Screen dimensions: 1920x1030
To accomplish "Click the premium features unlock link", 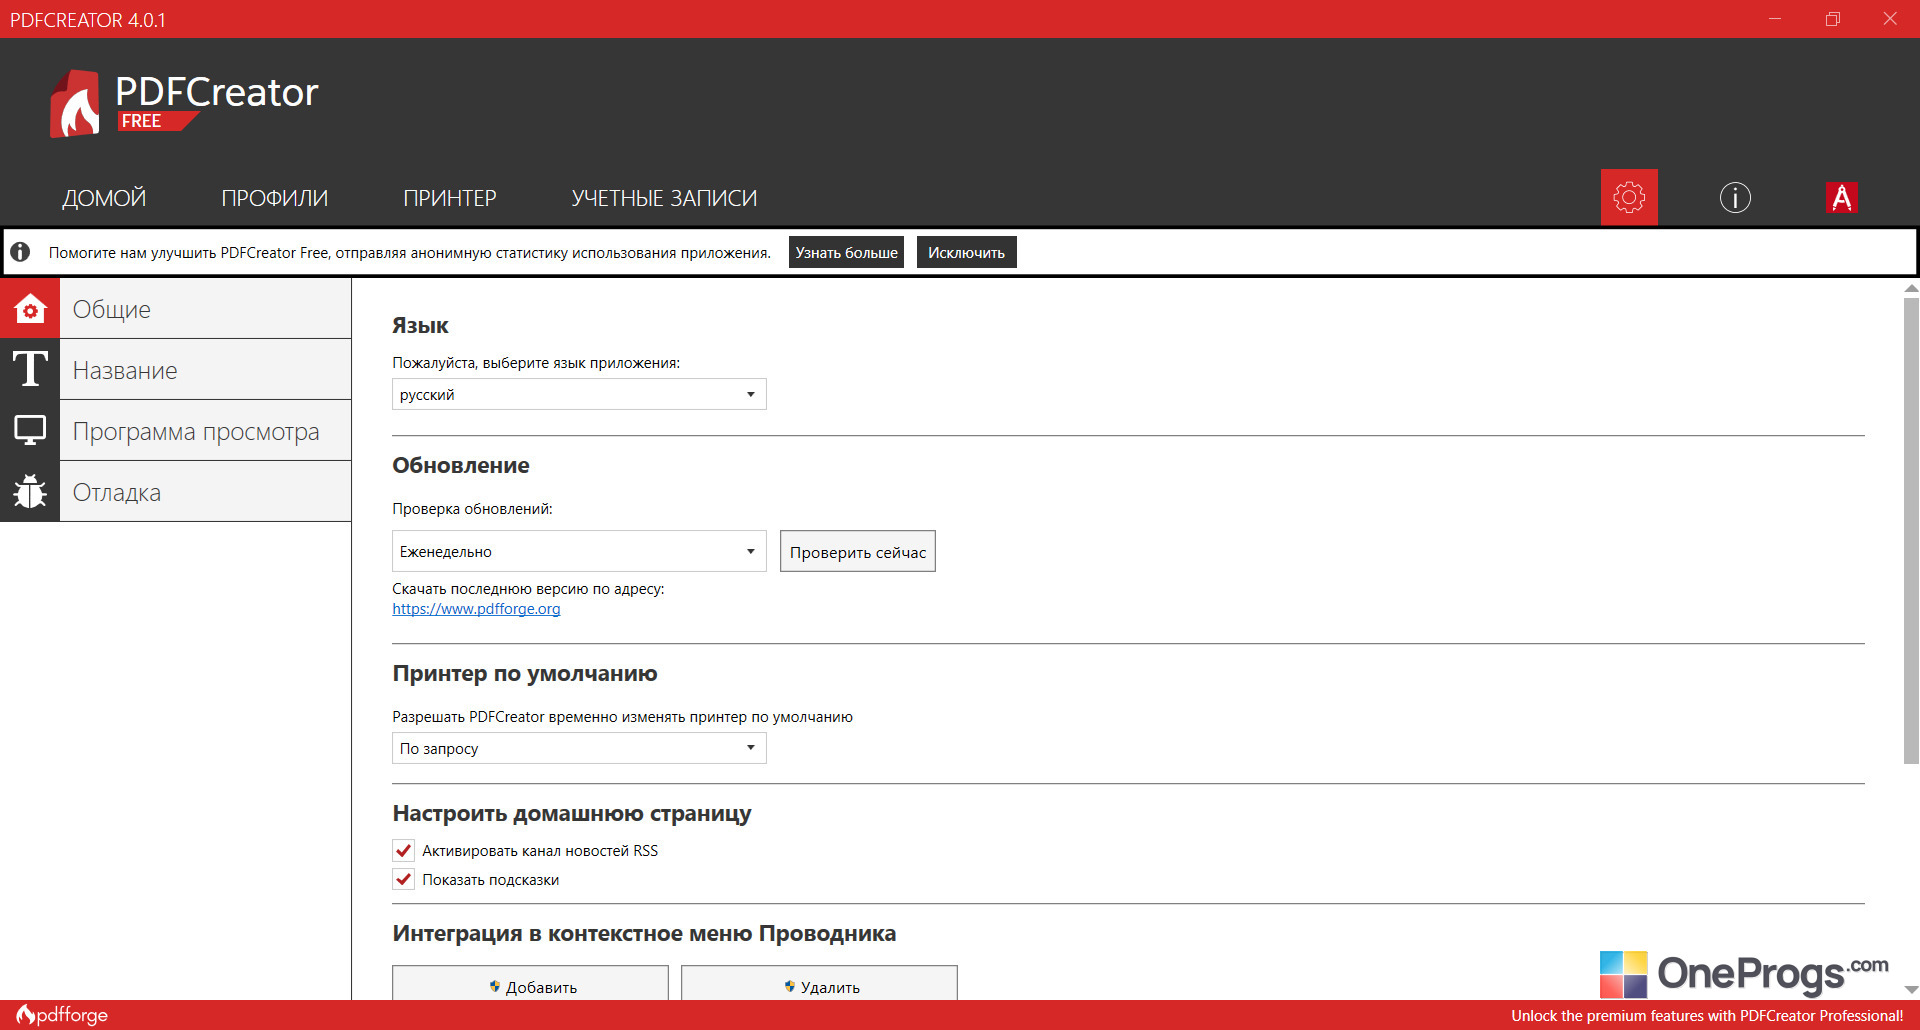I will [x=1707, y=1015].
